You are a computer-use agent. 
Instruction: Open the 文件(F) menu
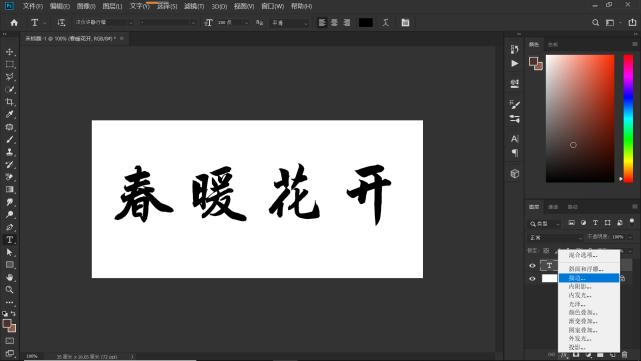(33, 6)
